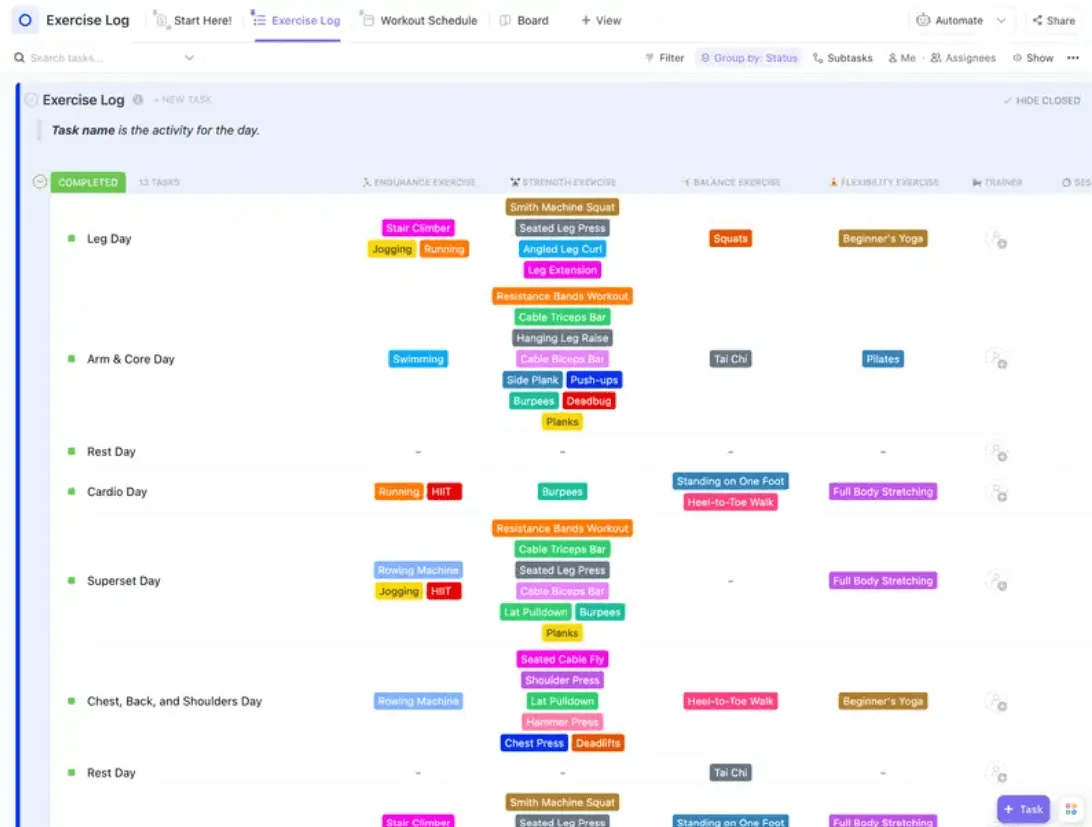Viewport: 1092px width, 827px height.
Task: Click Subtasks toolbar icon
Action: [x=818, y=58]
